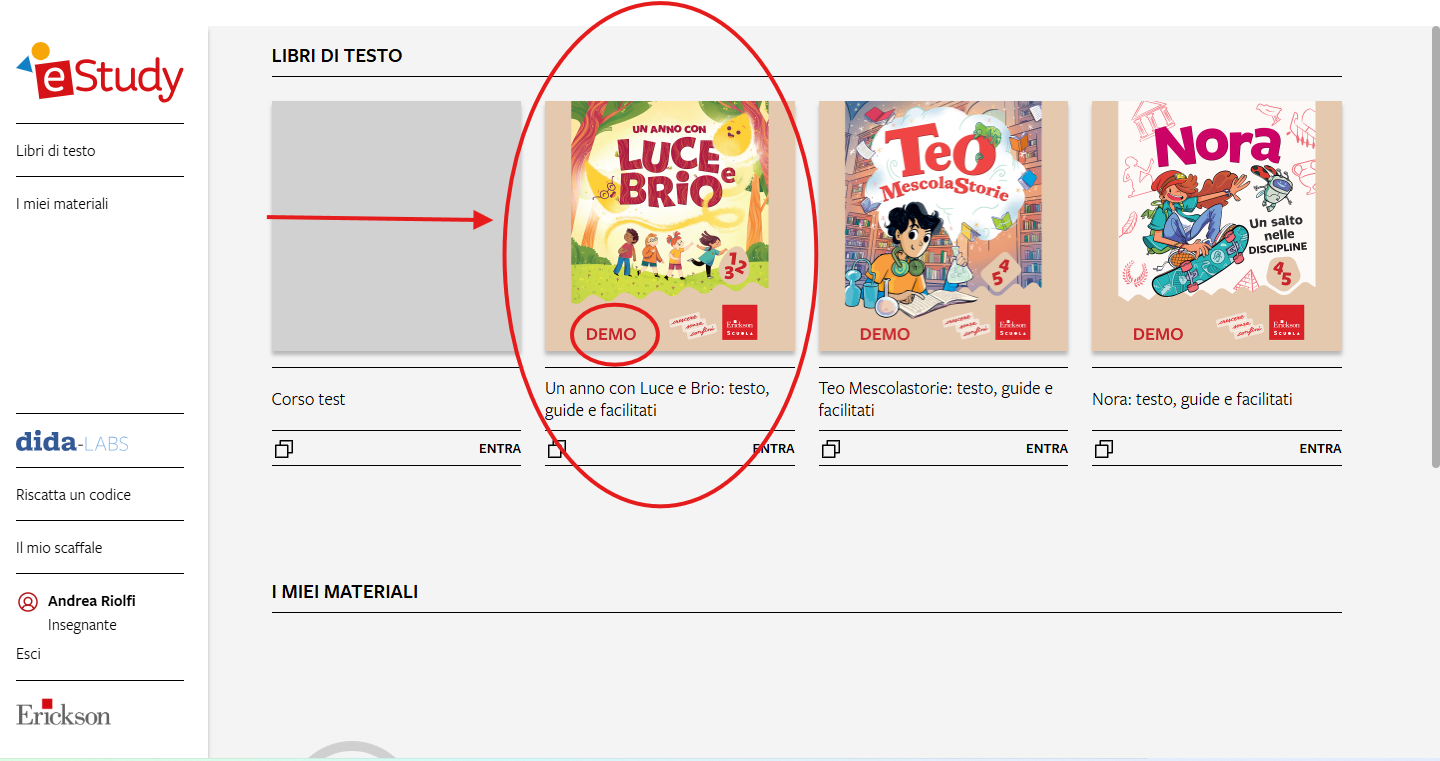Click the copy icon under Corso test
Viewport: 1440px width, 761px height.
(283, 449)
